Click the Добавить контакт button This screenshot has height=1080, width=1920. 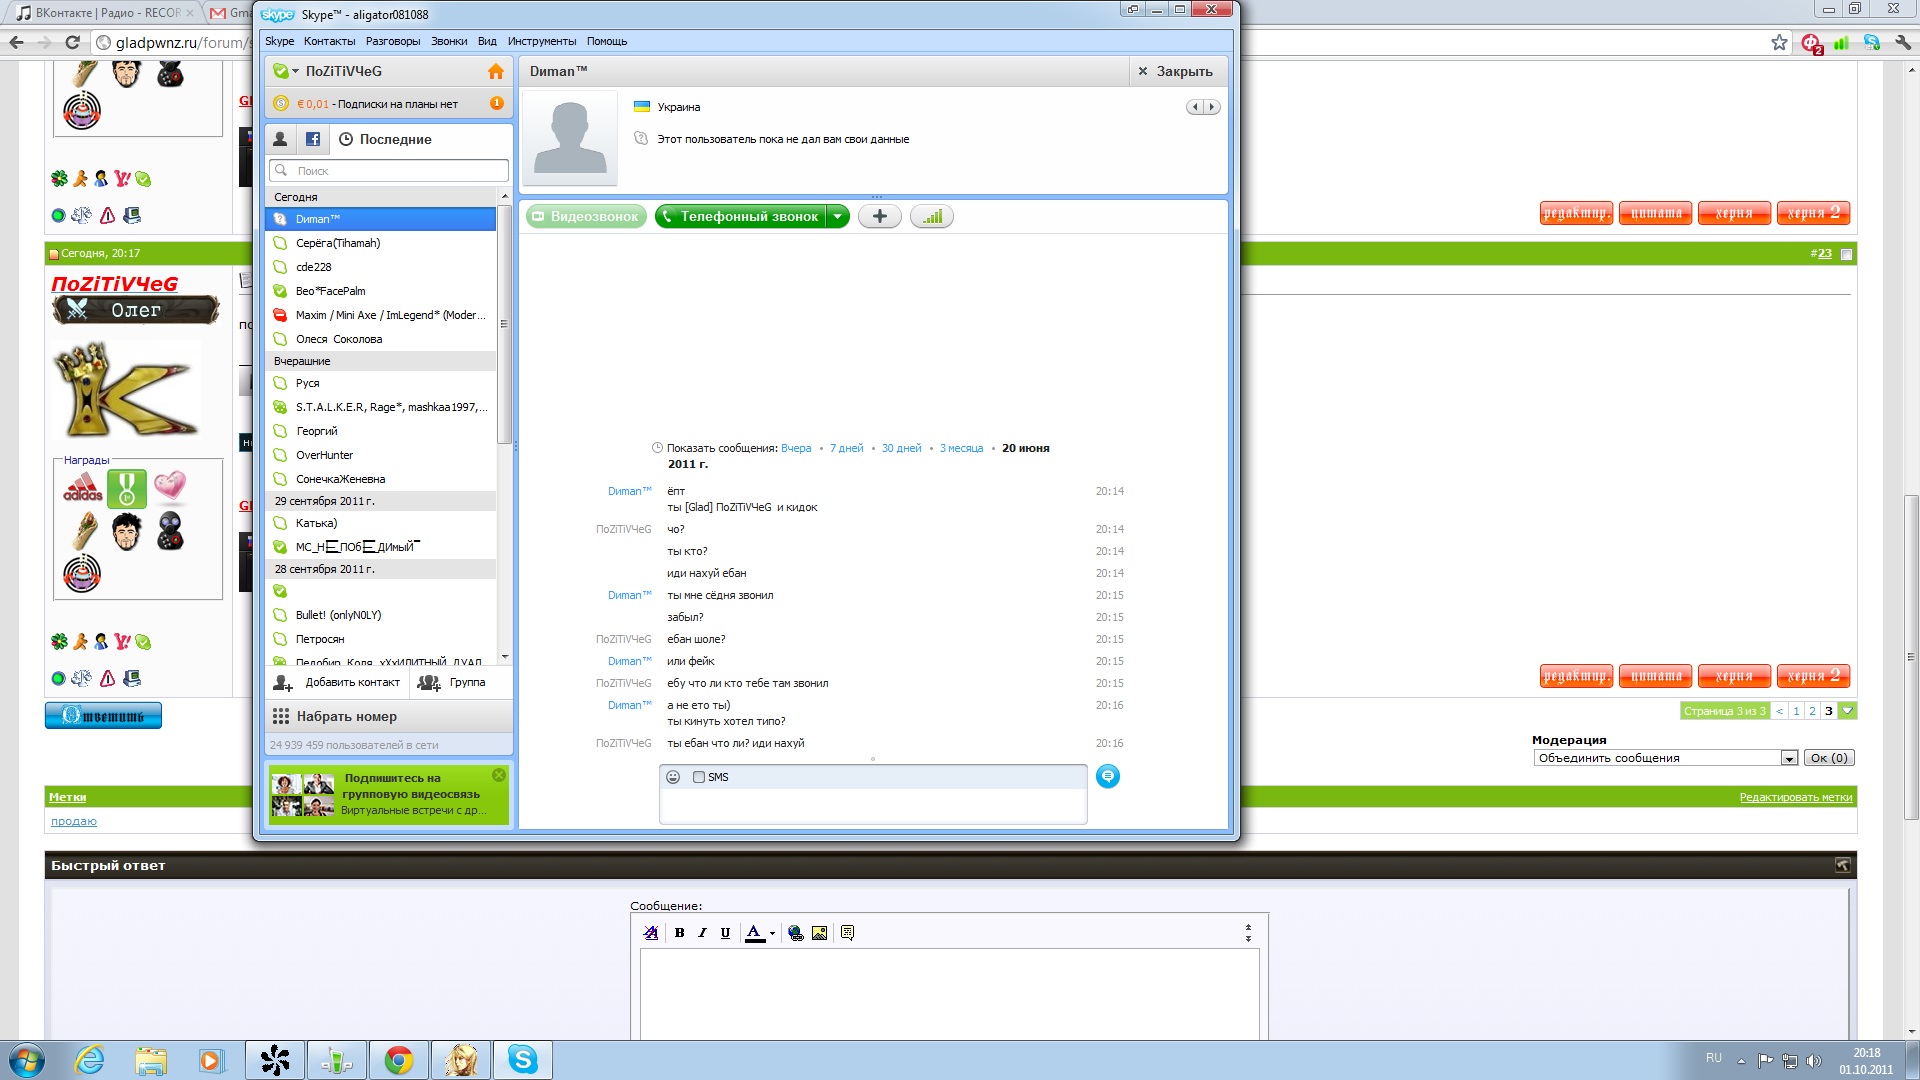tap(338, 682)
